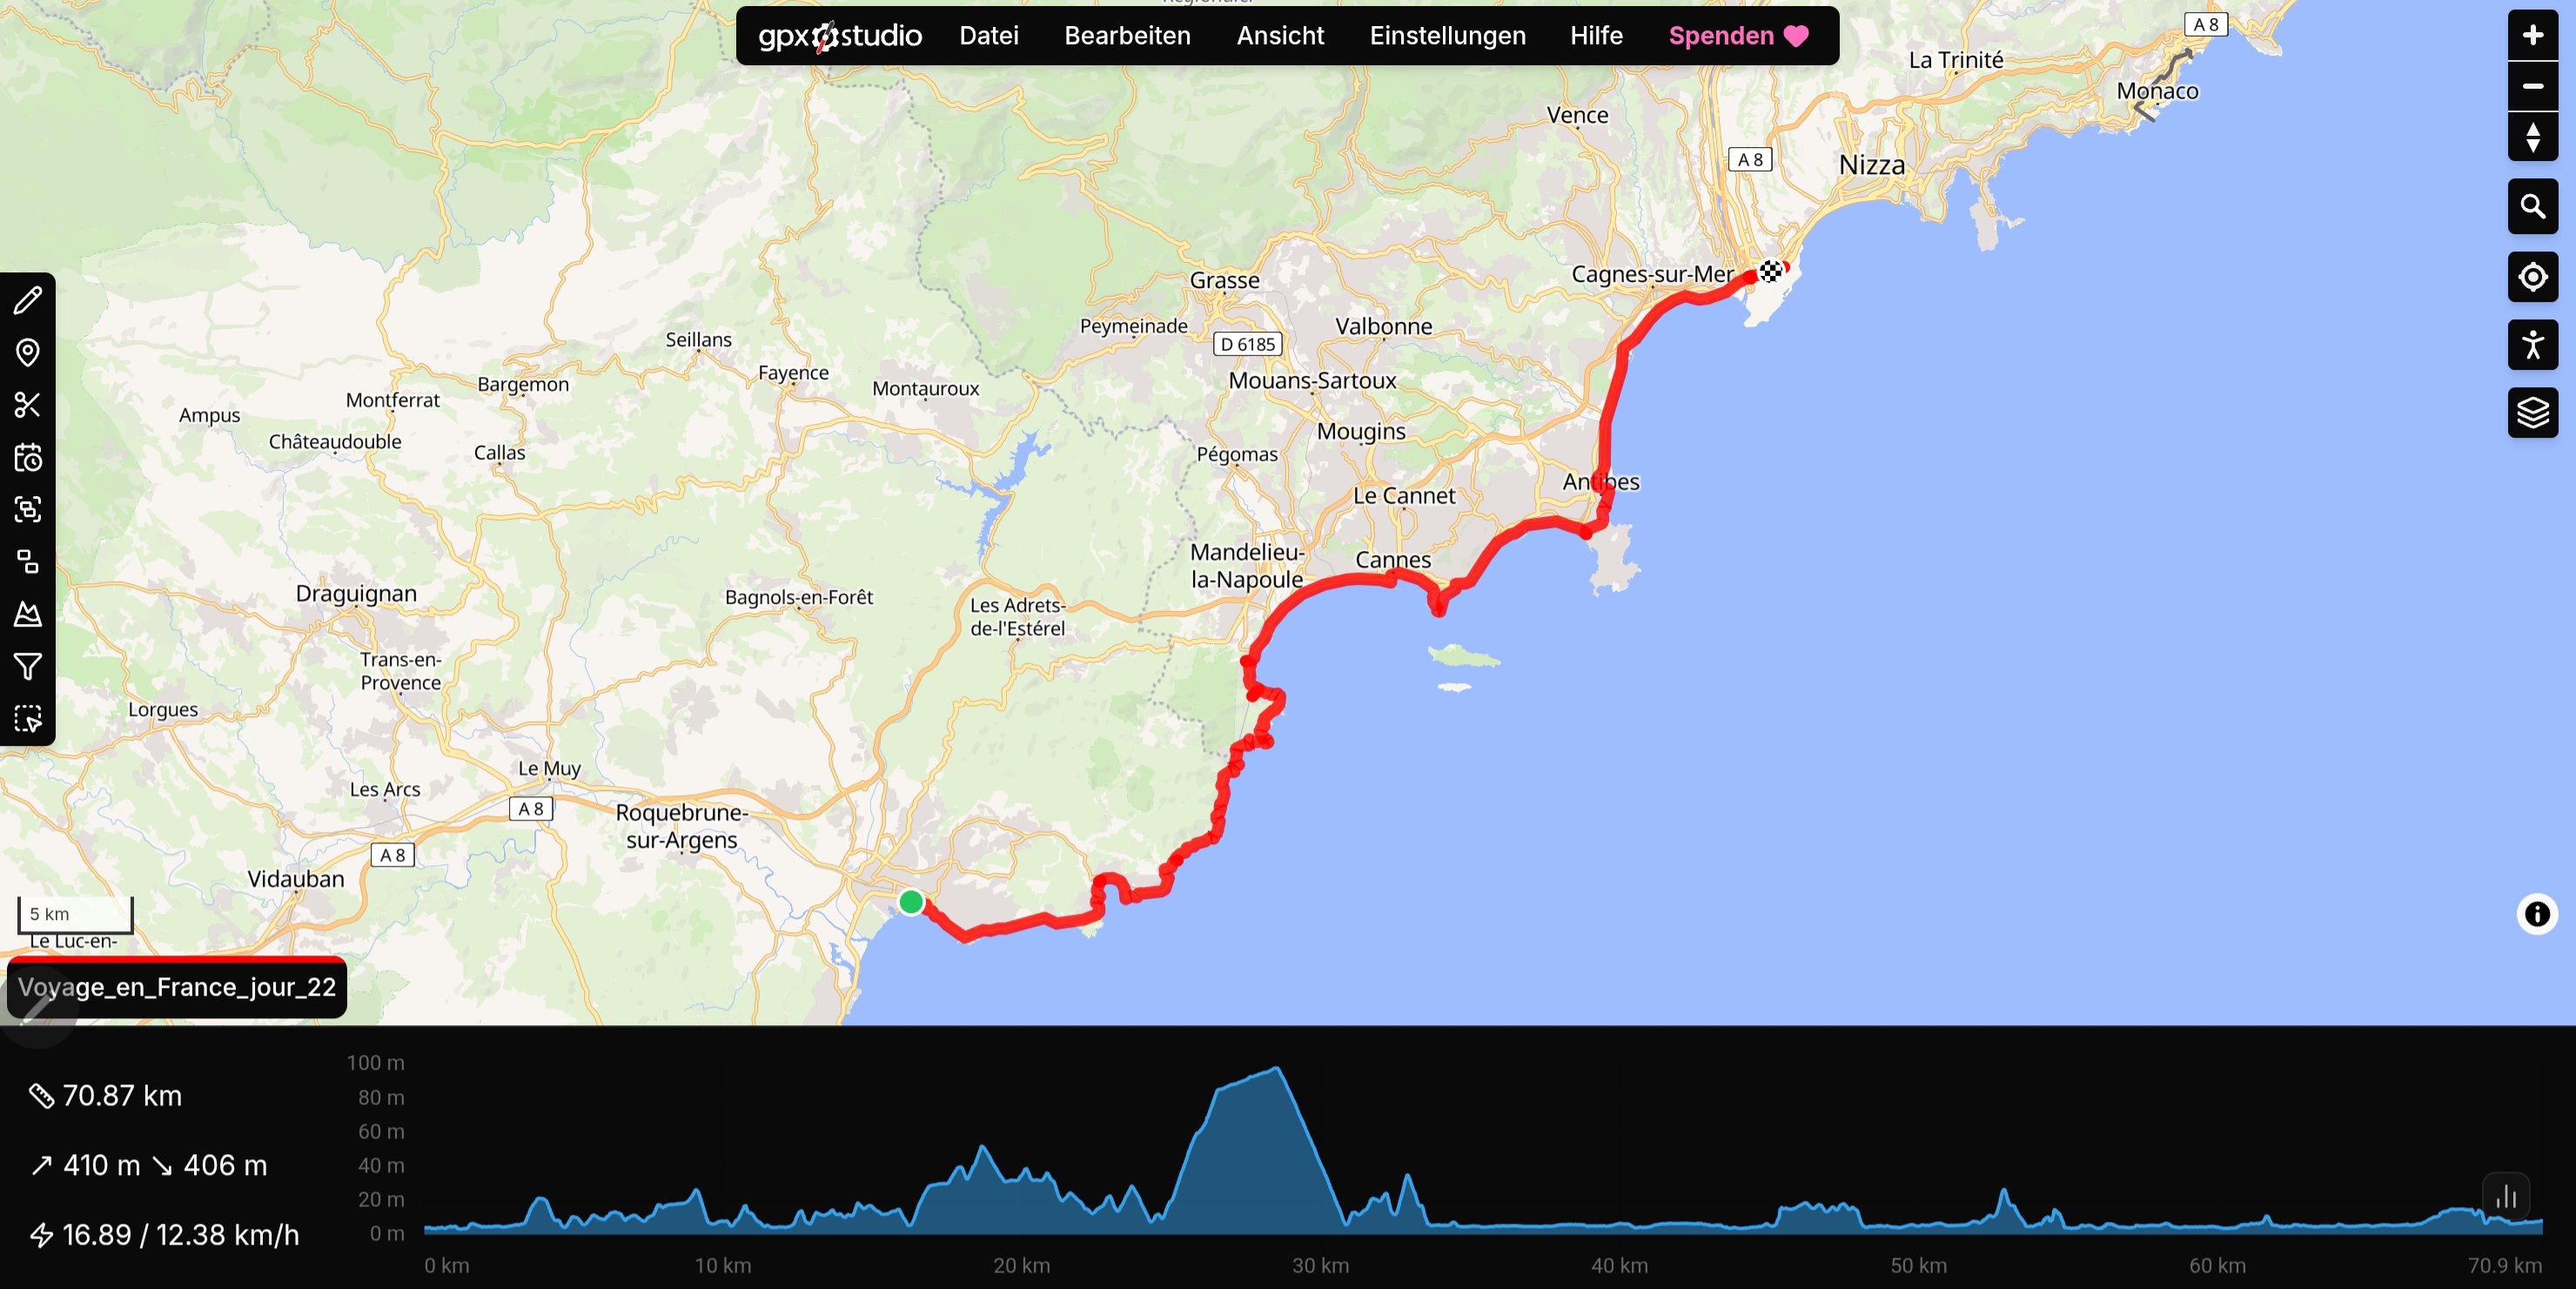Zoom out of the map

[2532, 86]
